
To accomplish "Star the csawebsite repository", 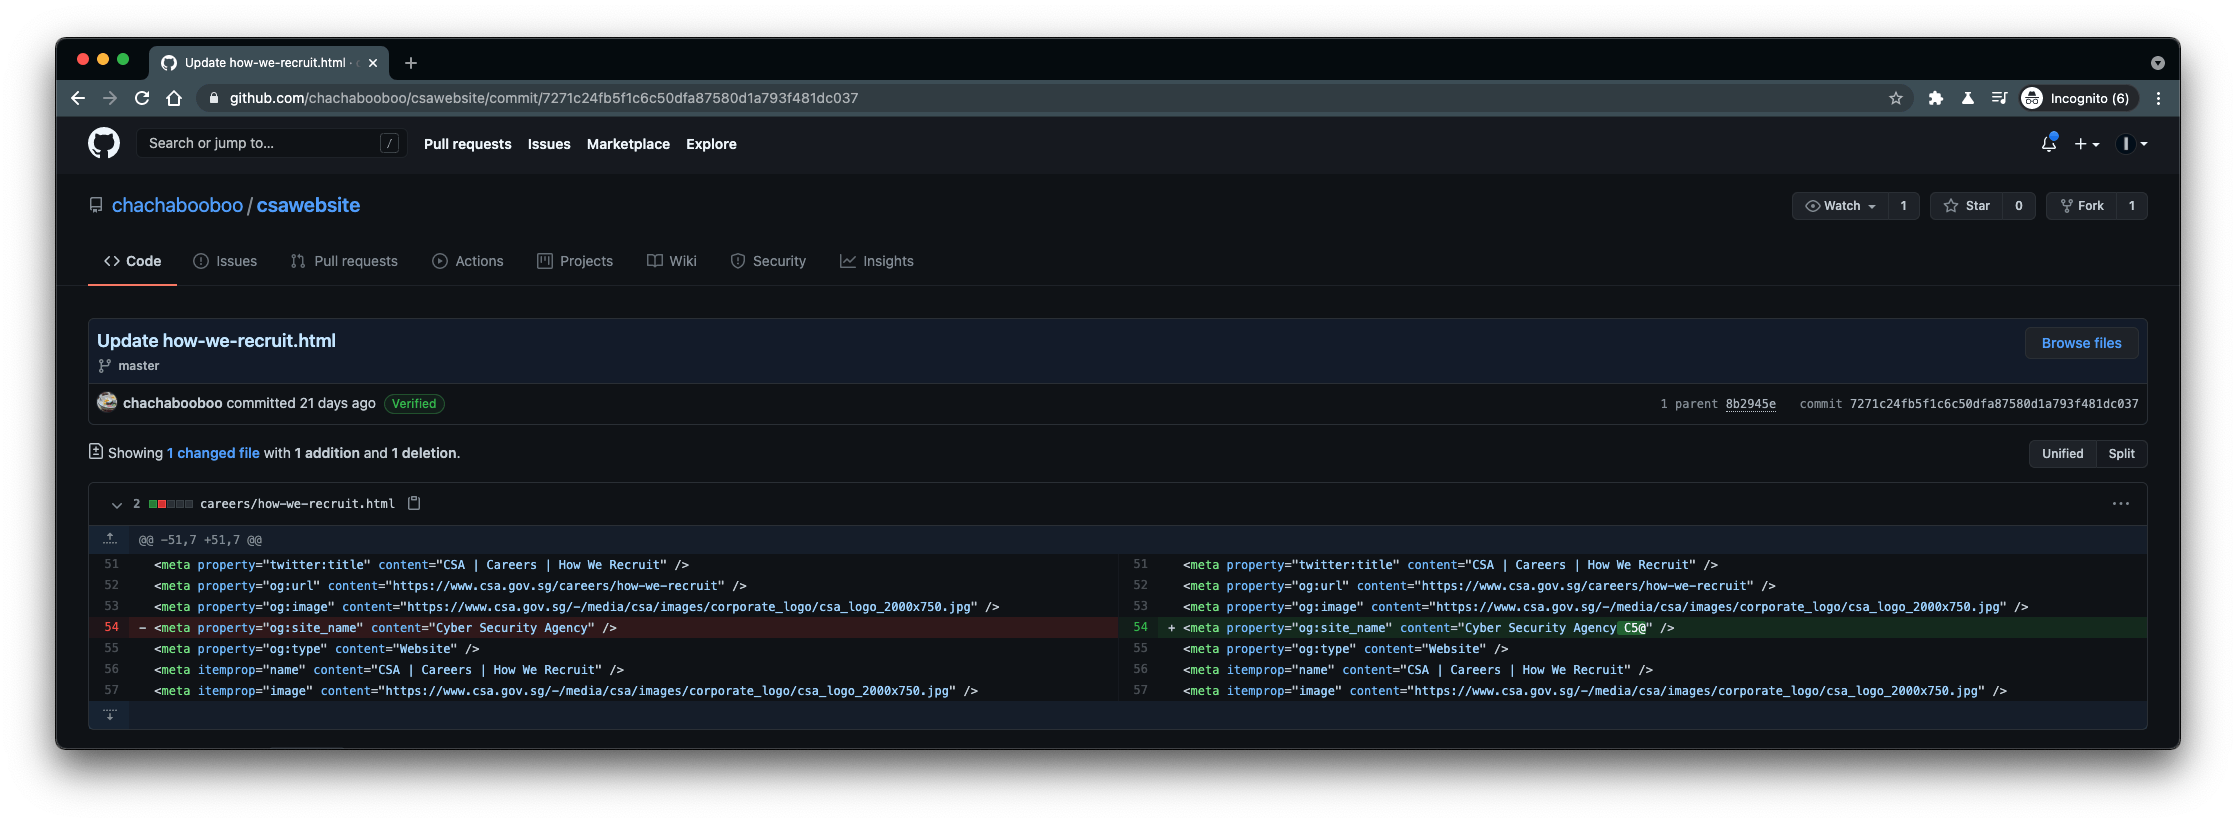I will [1967, 206].
